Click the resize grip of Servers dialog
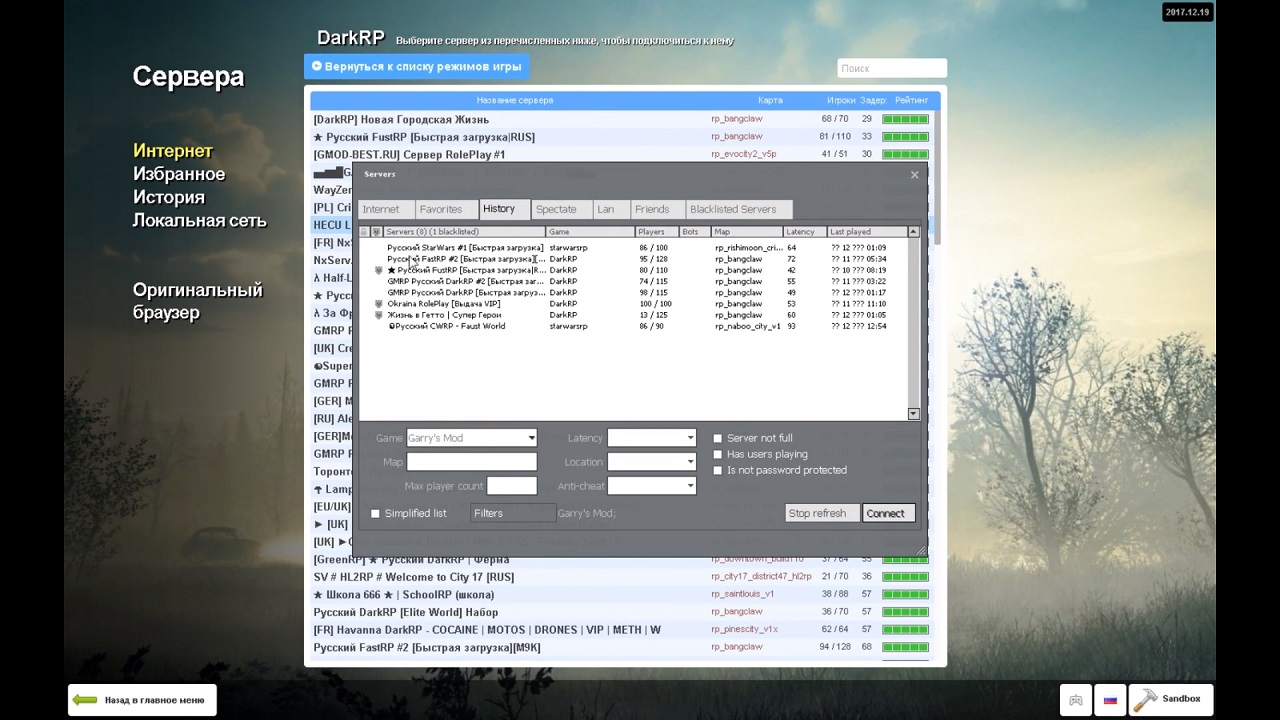 click(x=921, y=550)
